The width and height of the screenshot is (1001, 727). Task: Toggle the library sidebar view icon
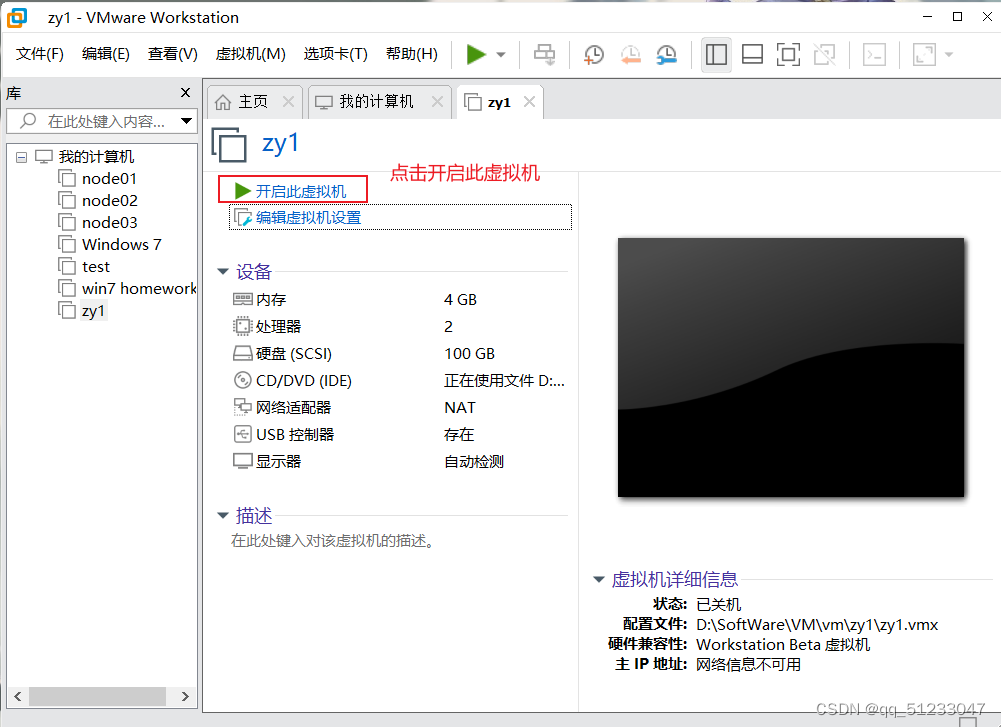[x=716, y=54]
